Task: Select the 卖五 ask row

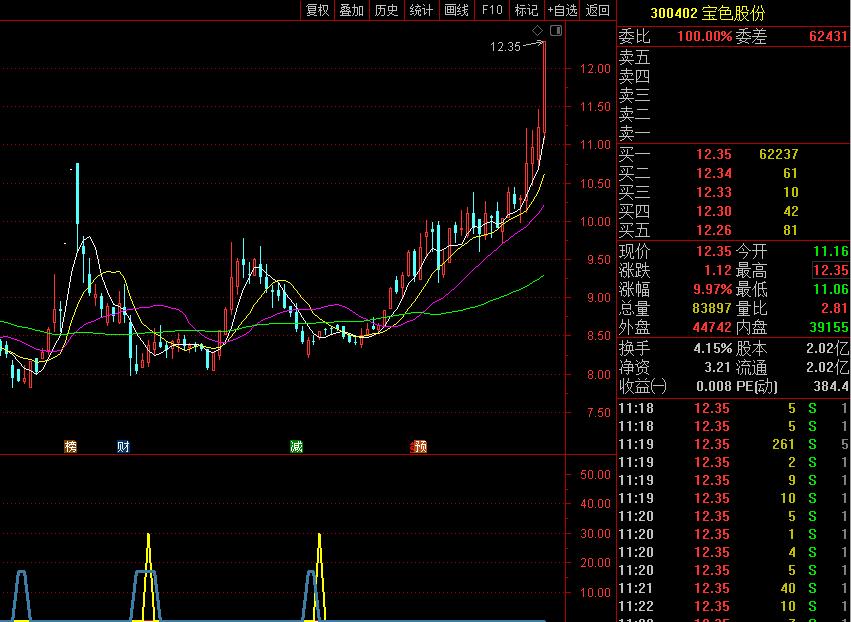Action: 734,57
